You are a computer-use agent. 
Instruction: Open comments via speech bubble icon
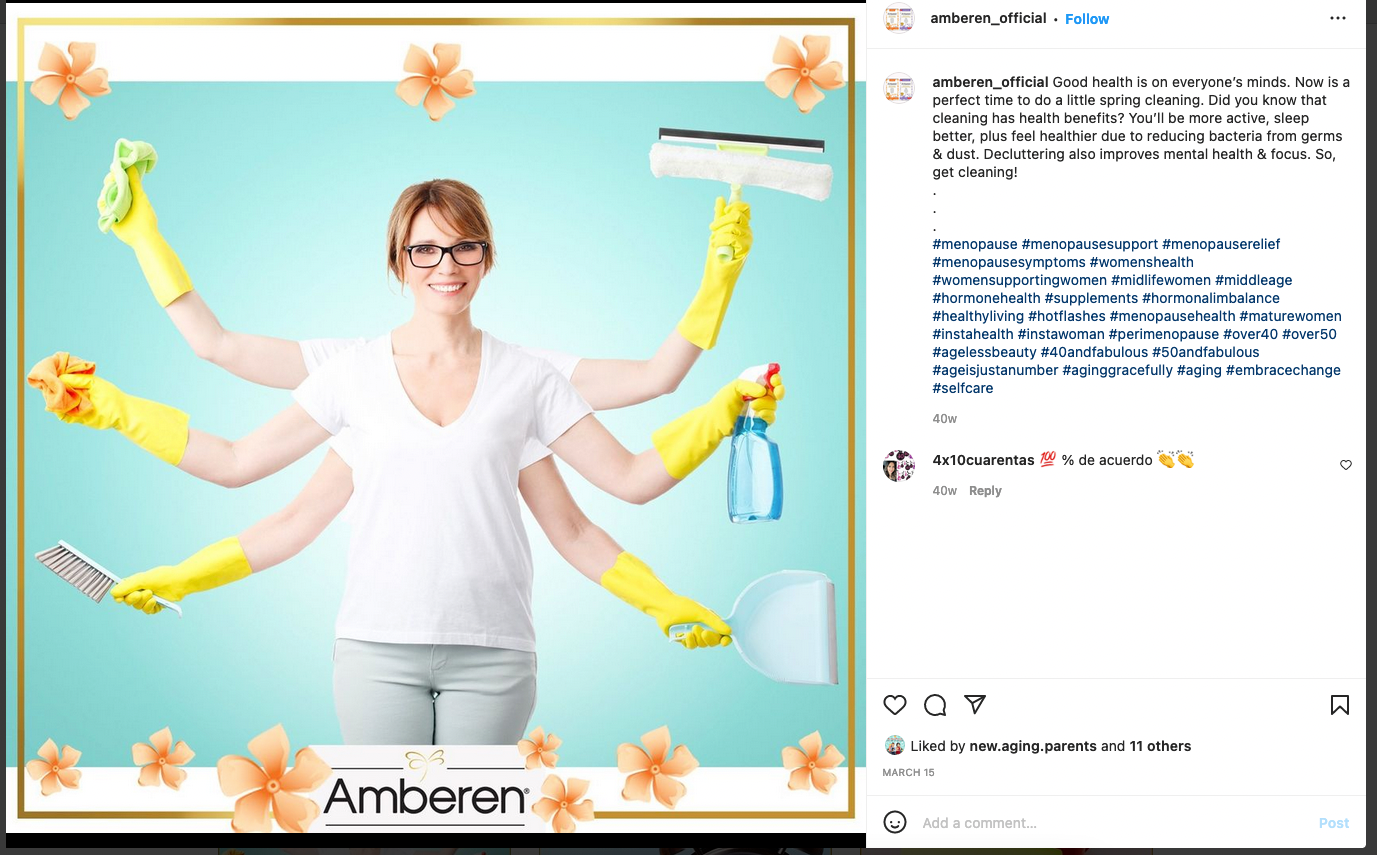(x=935, y=705)
